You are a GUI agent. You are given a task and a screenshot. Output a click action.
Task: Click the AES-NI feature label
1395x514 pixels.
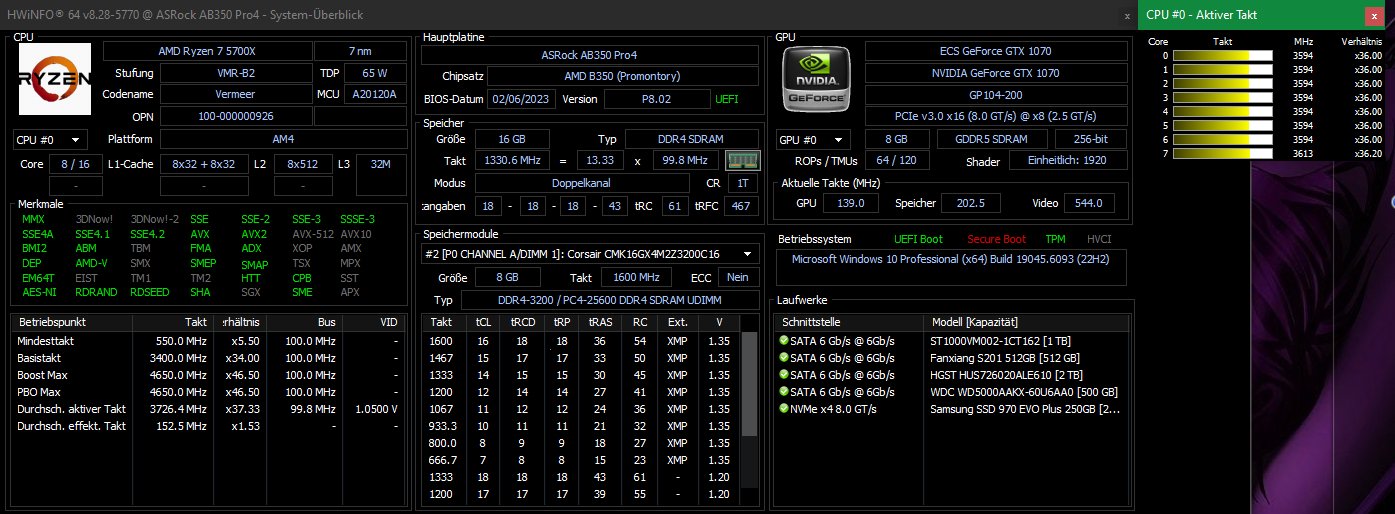click(x=37, y=292)
